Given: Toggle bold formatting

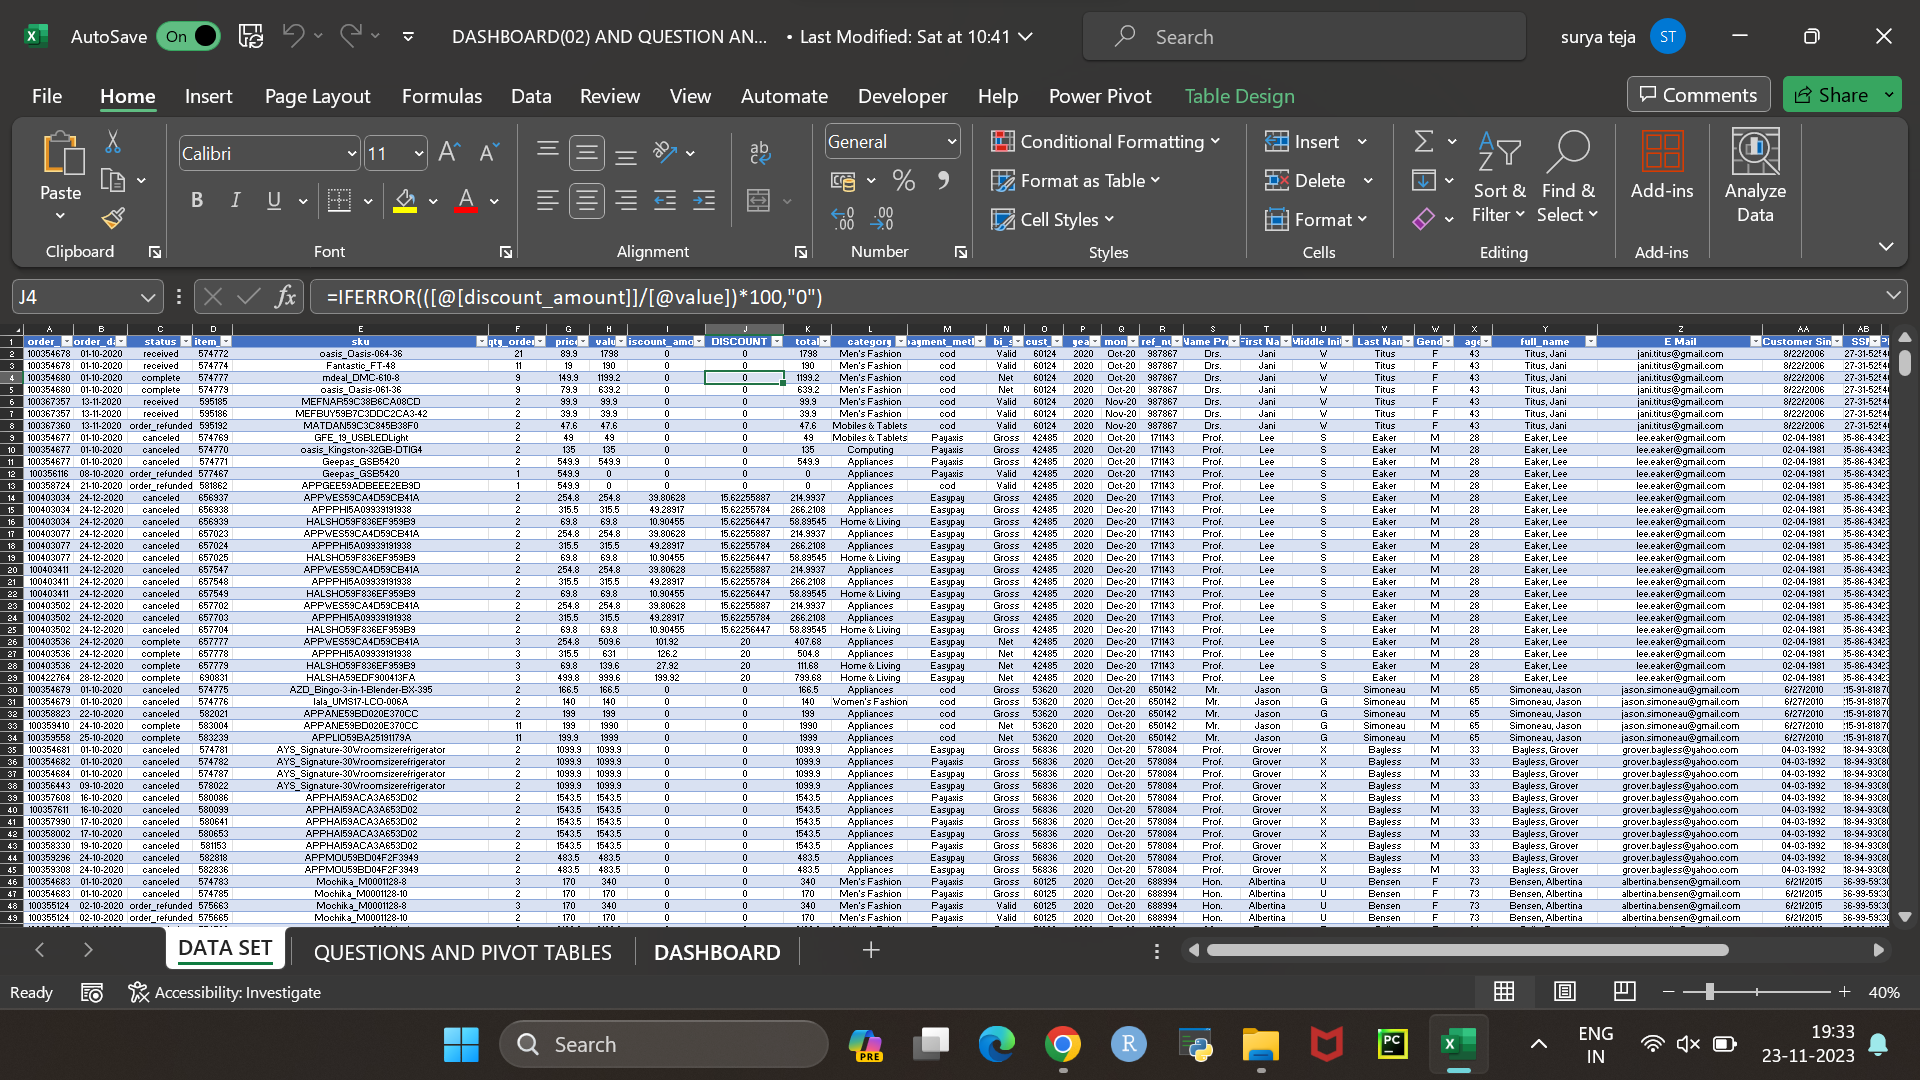Looking at the screenshot, I should (x=197, y=201).
